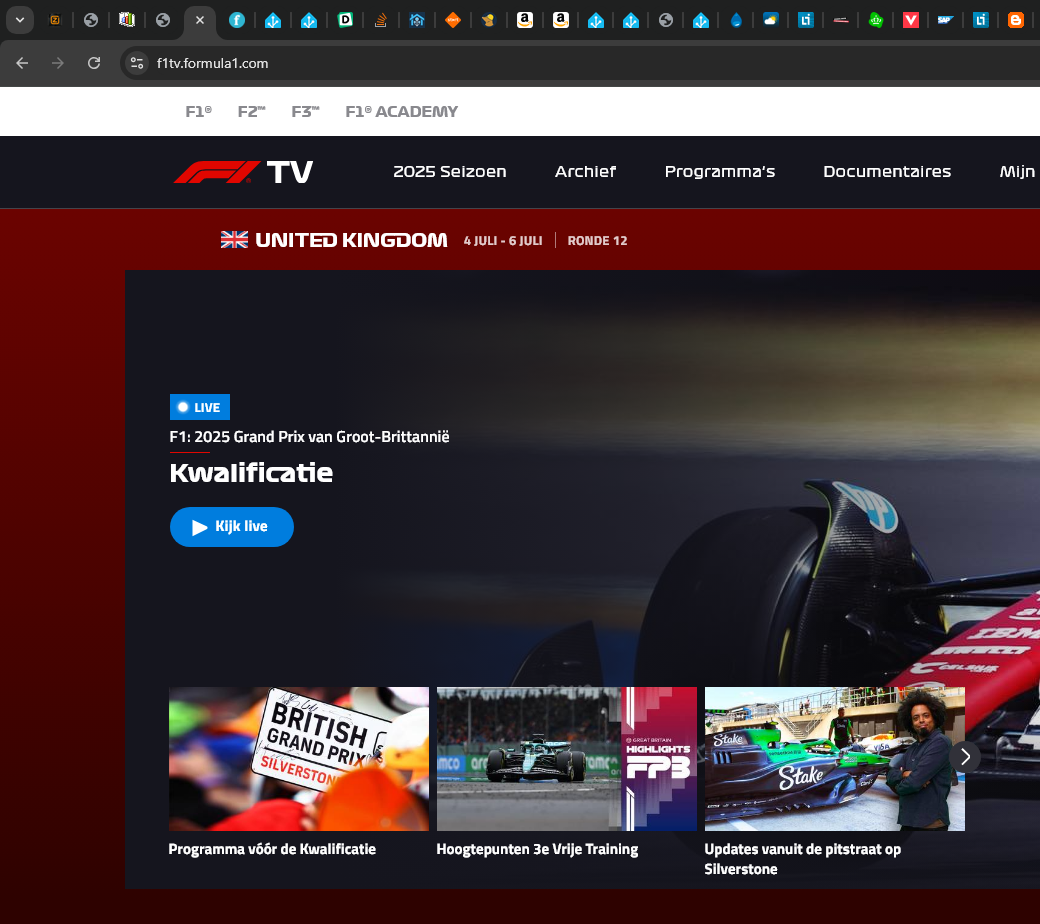Open the British Grand Prix Silverstone thumbnail
The width and height of the screenshot is (1040, 924).
298,759
